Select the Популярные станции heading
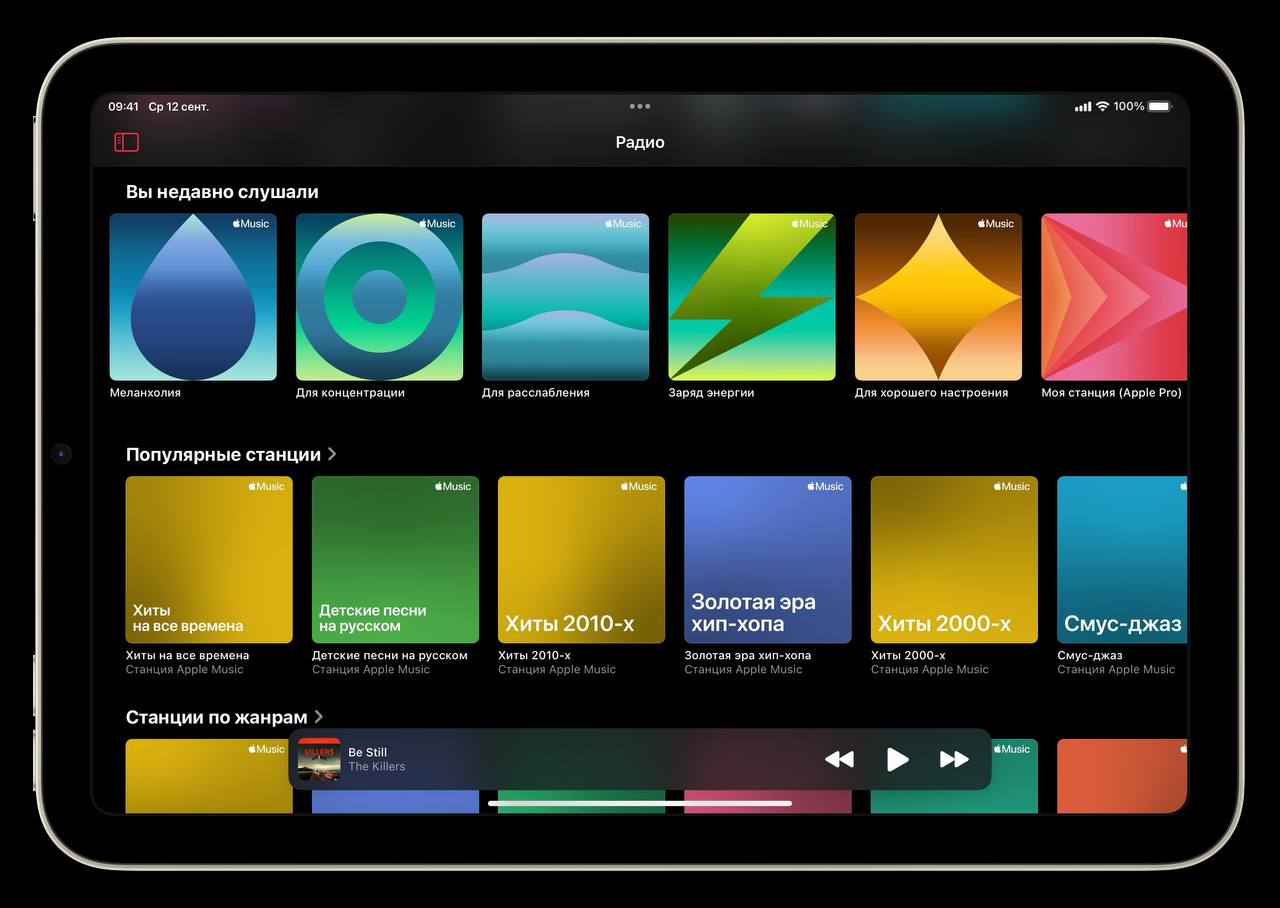The height and width of the screenshot is (908, 1280). pos(223,455)
